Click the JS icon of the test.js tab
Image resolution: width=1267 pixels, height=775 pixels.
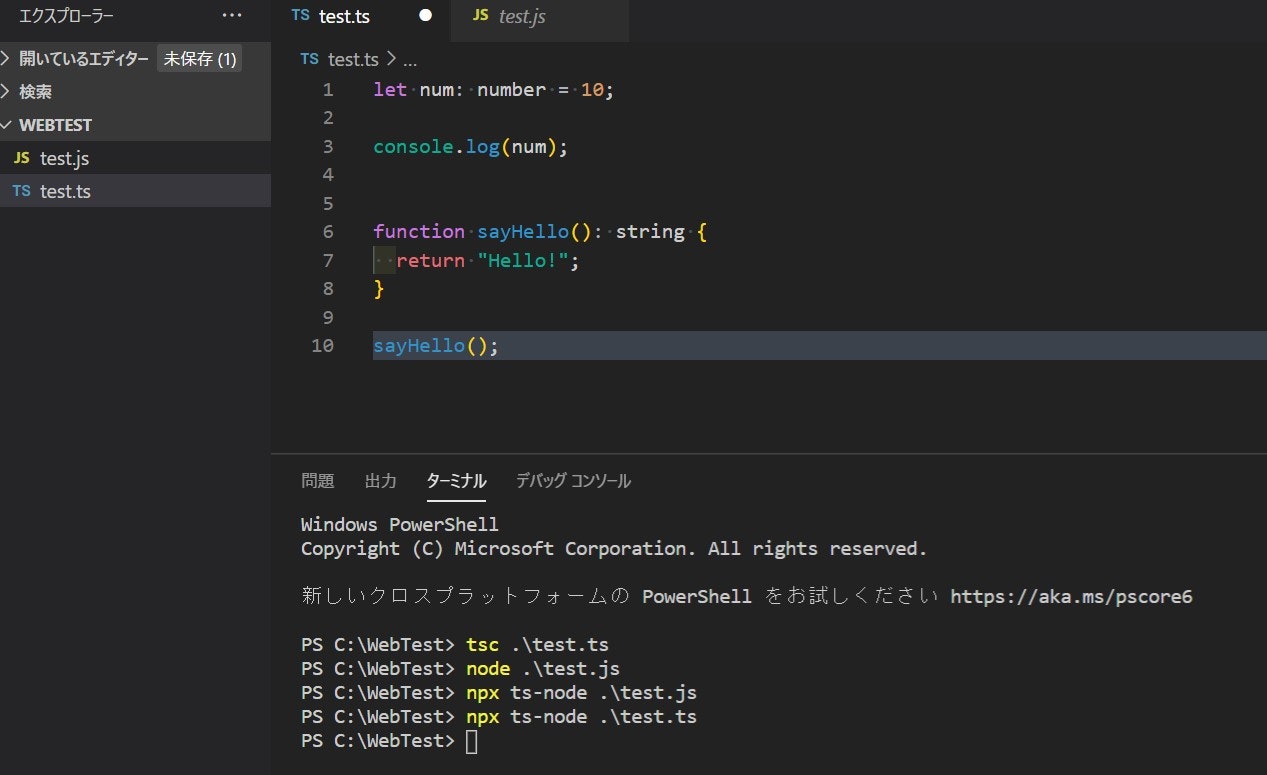click(x=481, y=16)
